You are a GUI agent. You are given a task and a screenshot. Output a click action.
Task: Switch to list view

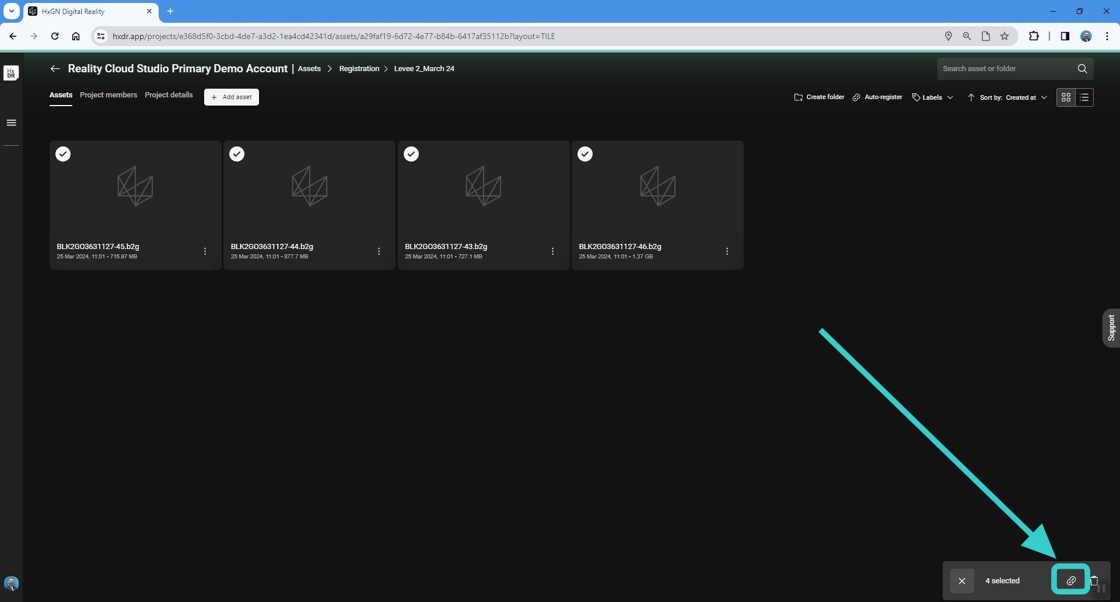point(1084,97)
